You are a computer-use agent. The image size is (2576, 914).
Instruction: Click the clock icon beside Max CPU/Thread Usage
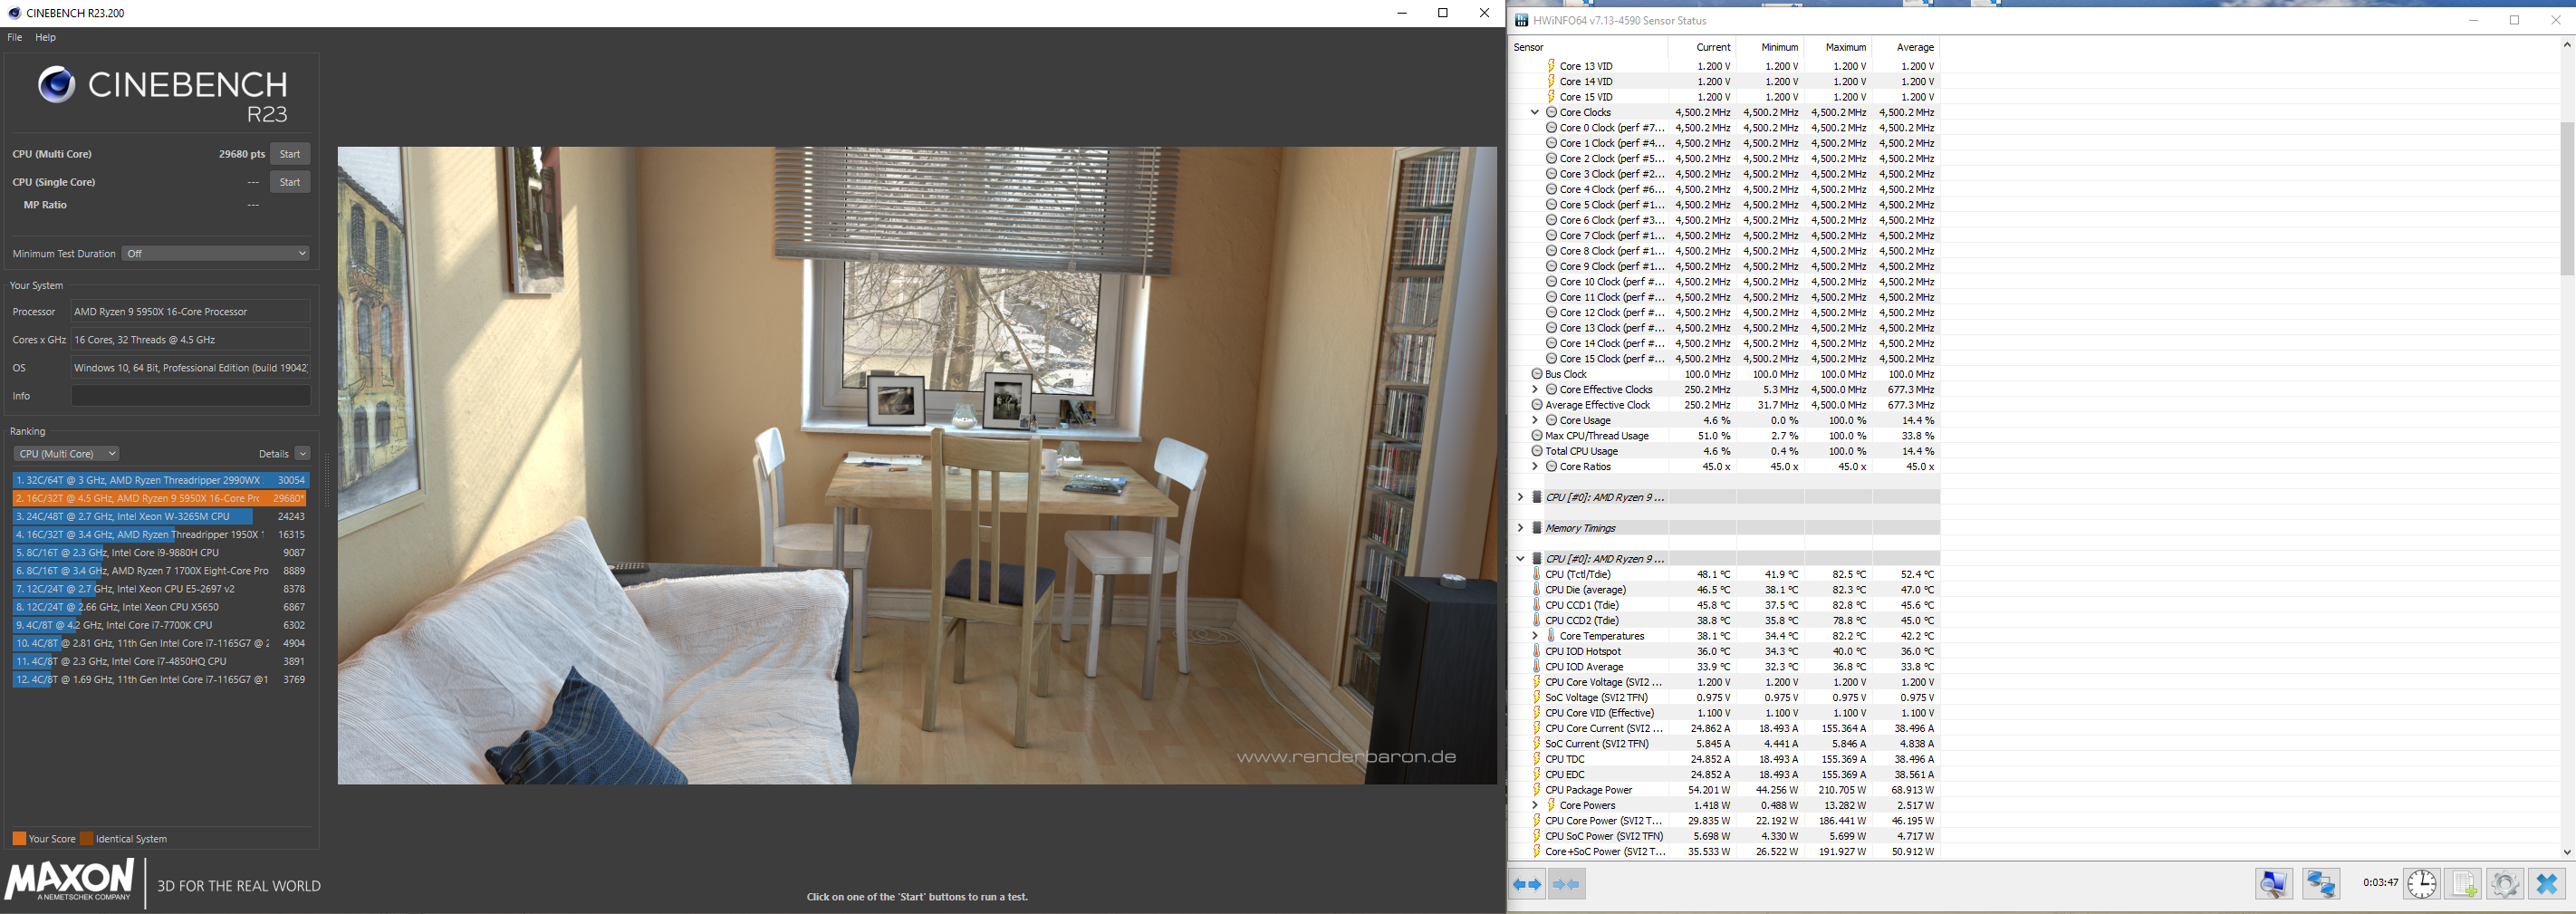coord(1537,436)
